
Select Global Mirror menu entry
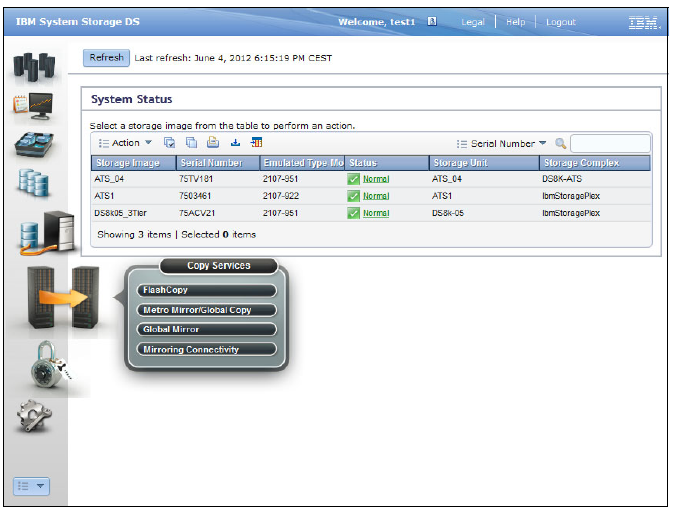point(207,329)
